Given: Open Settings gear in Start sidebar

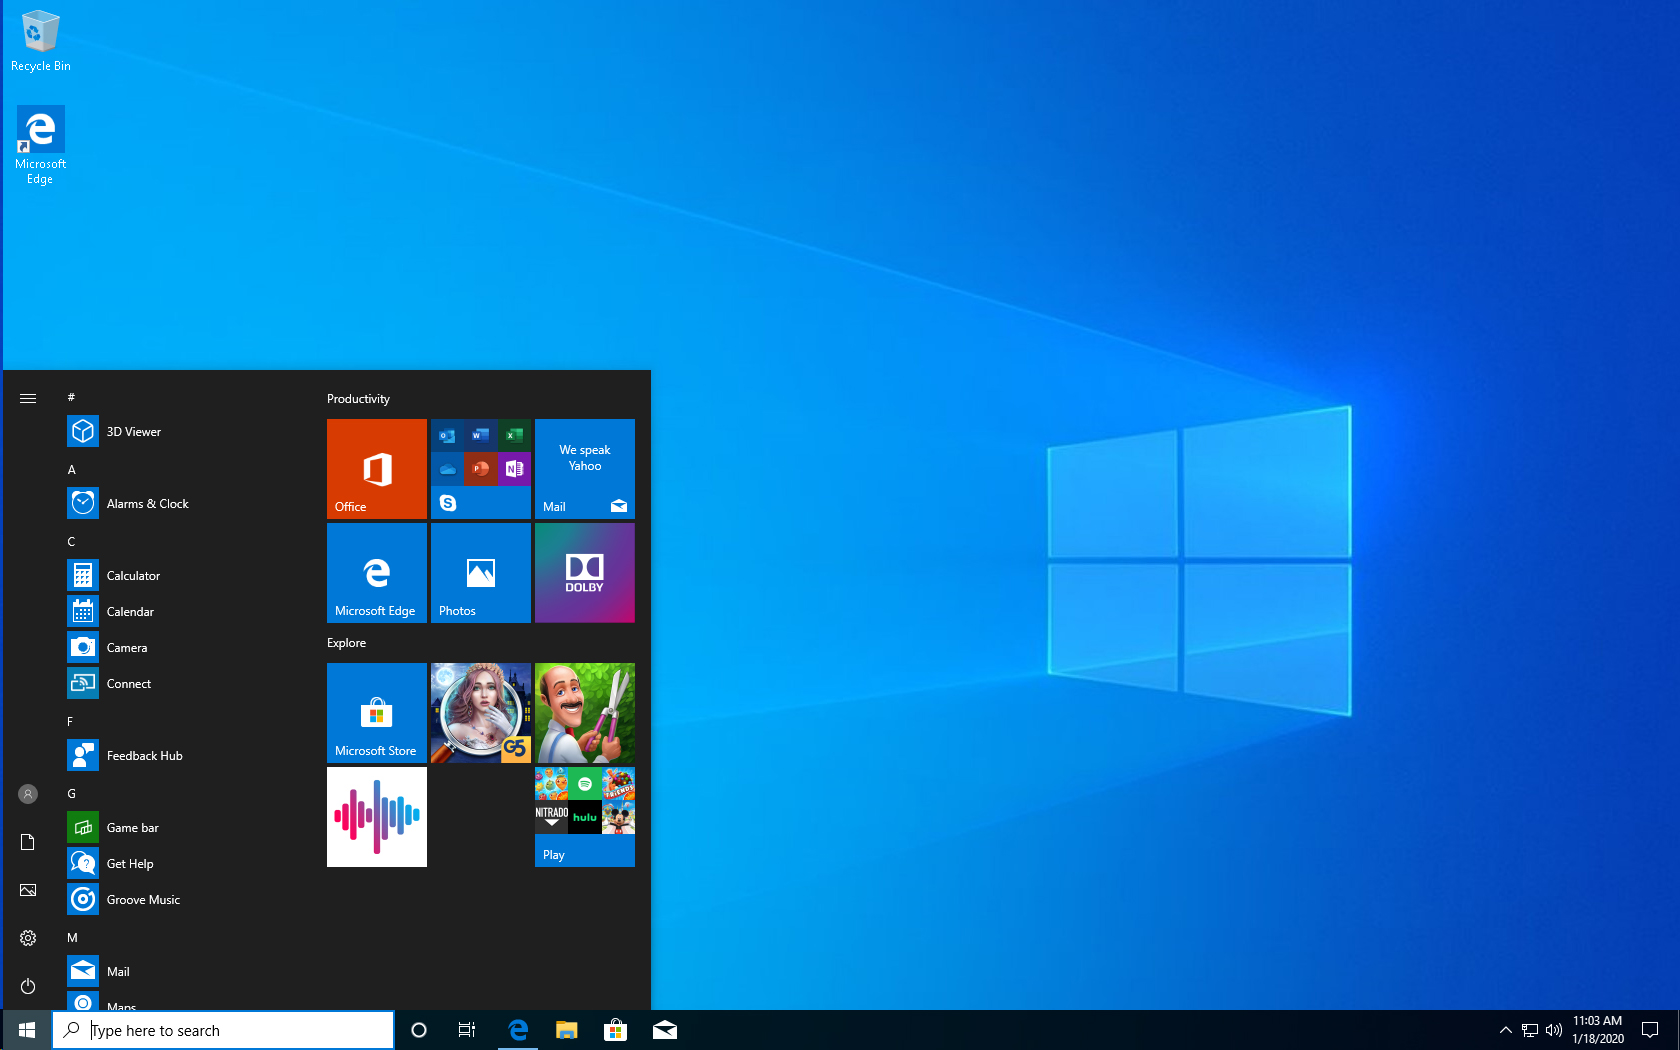Looking at the screenshot, I should click(28, 938).
